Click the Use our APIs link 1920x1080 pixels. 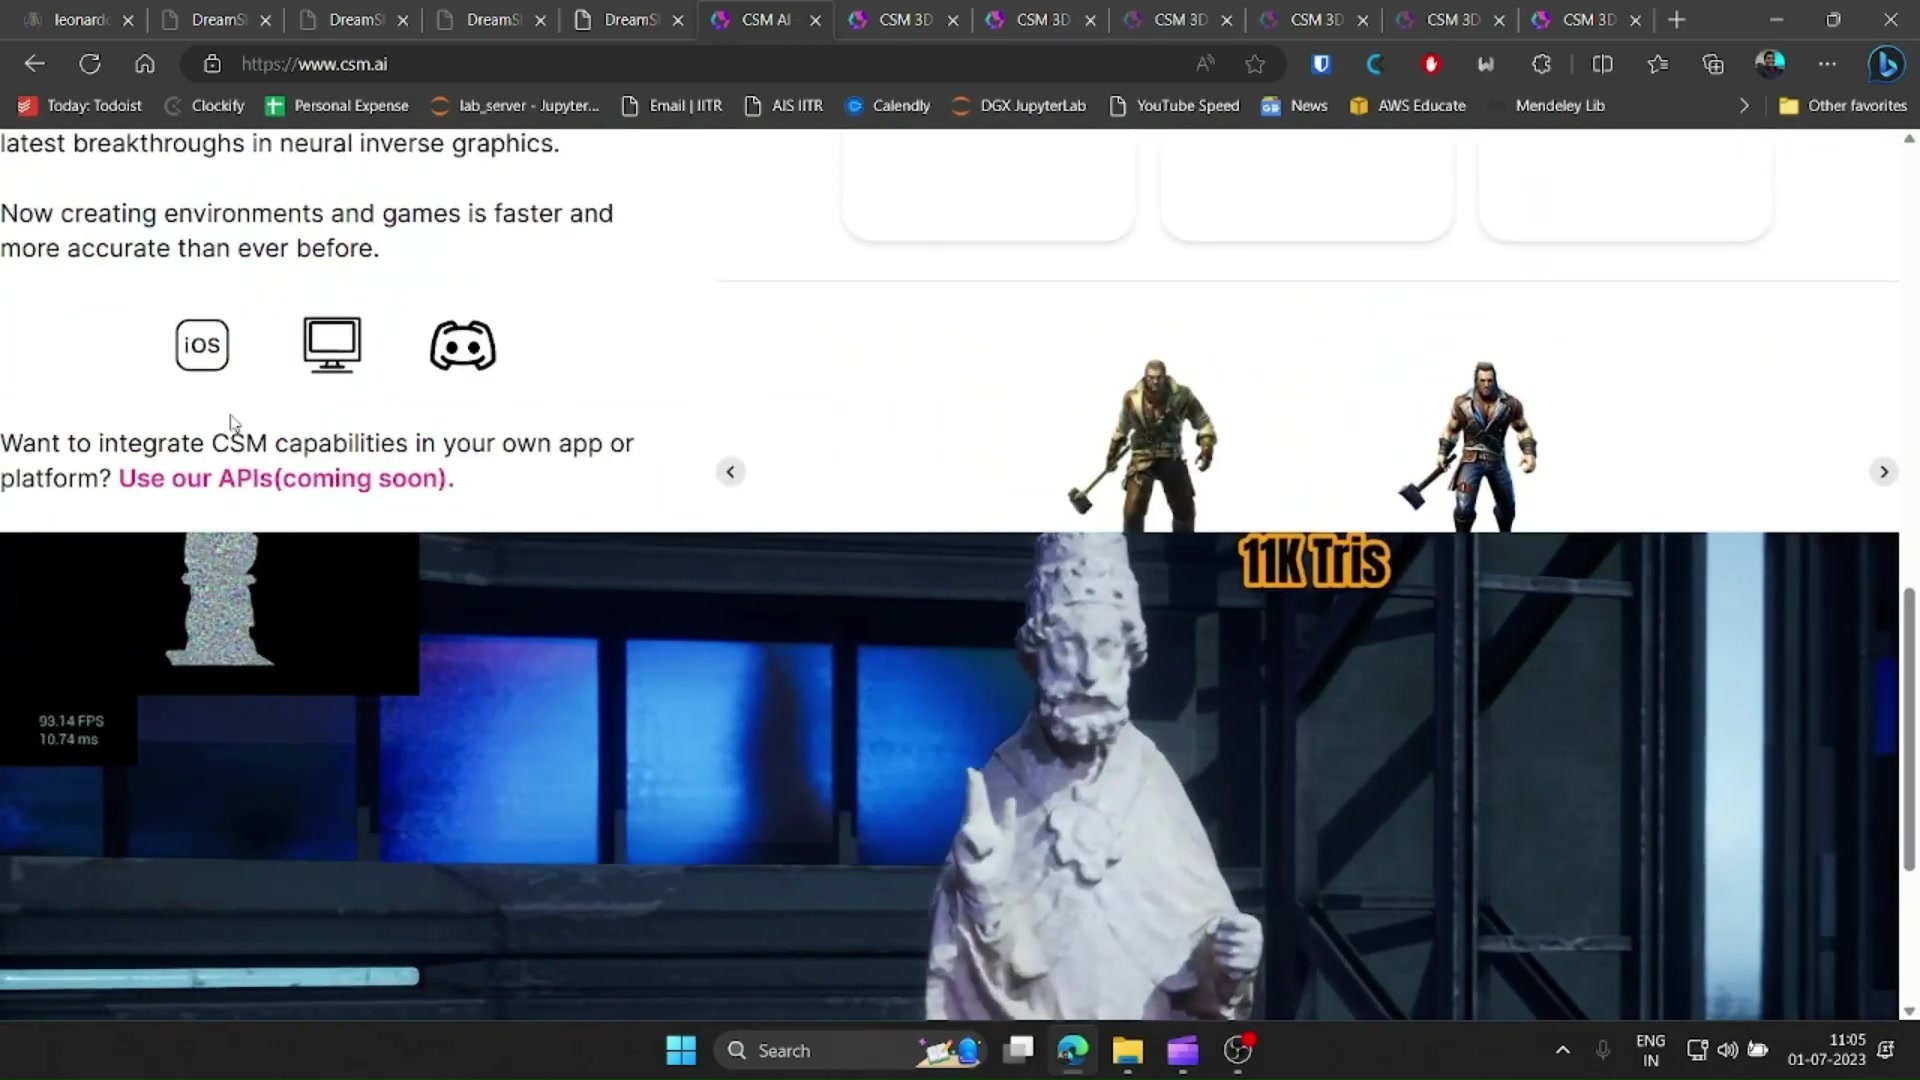coord(283,479)
